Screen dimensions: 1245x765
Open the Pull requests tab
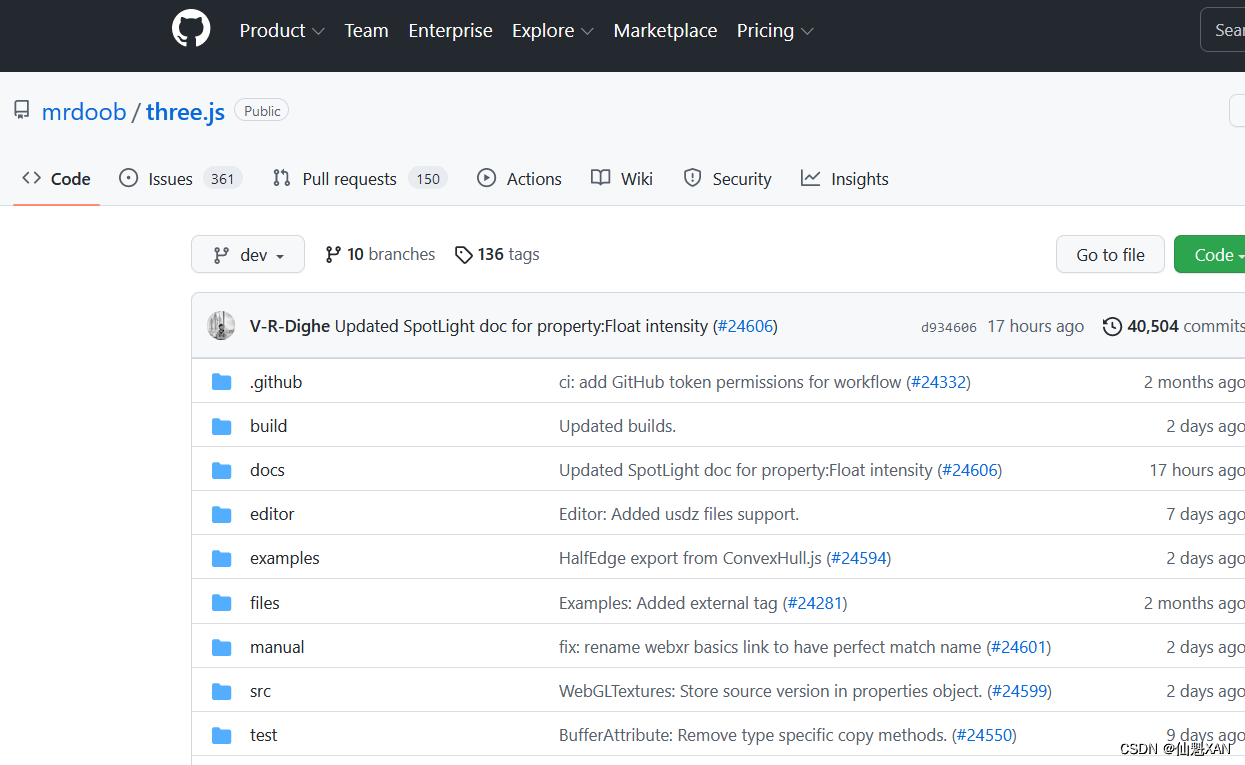[359, 179]
